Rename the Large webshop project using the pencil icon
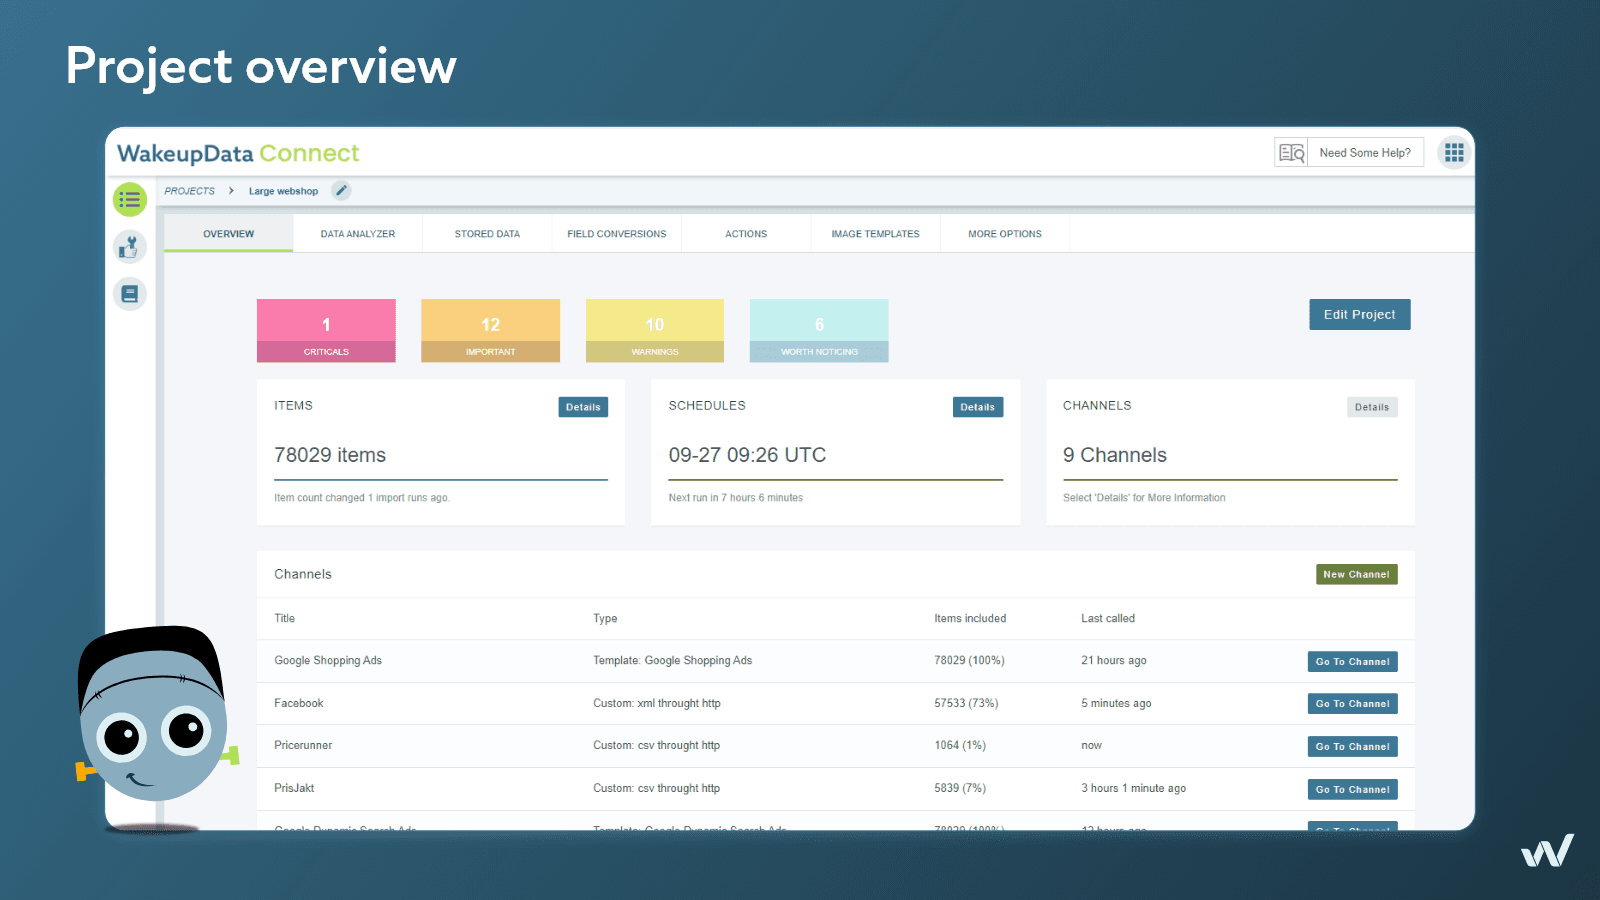The image size is (1600, 900). (341, 190)
